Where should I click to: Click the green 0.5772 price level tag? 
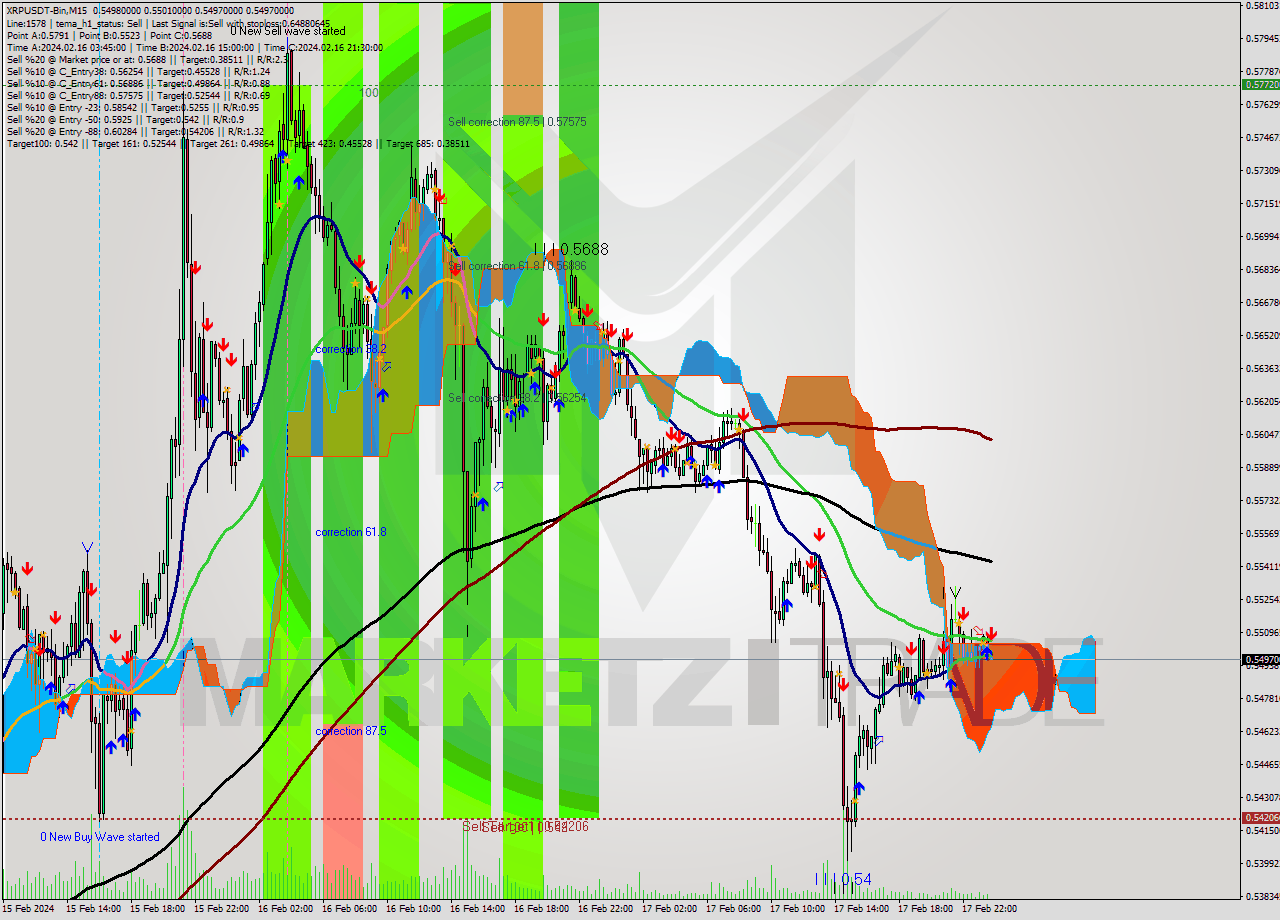(1261, 85)
